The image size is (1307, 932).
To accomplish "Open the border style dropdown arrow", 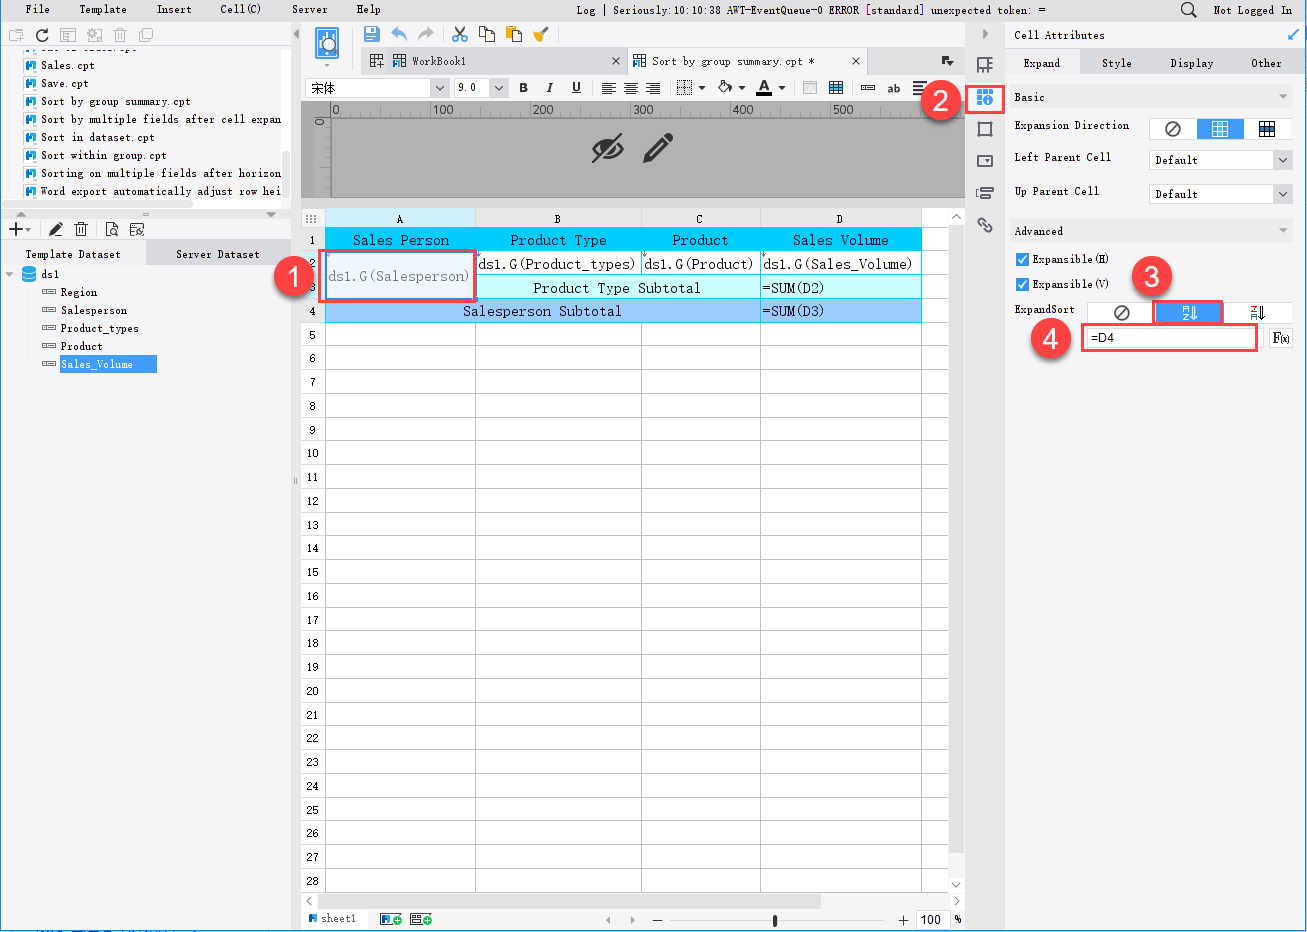I will [702, 88].
